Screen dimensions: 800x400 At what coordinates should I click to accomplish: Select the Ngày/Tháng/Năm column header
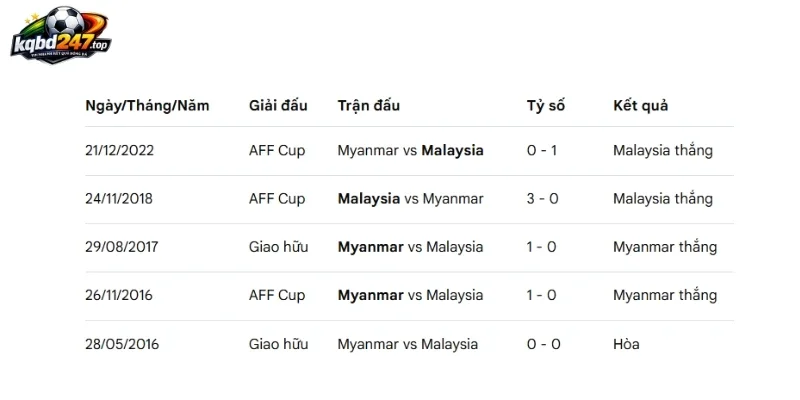coord(147,106)
